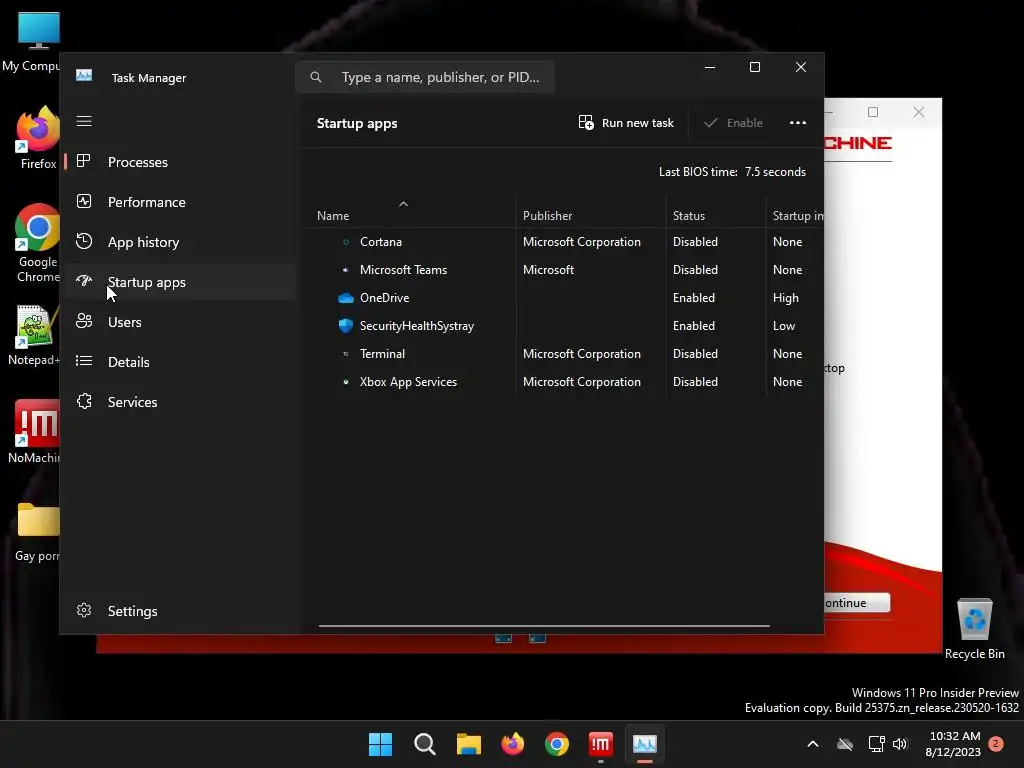Click the Processes sidebar icon

click(x=84, y=161)
